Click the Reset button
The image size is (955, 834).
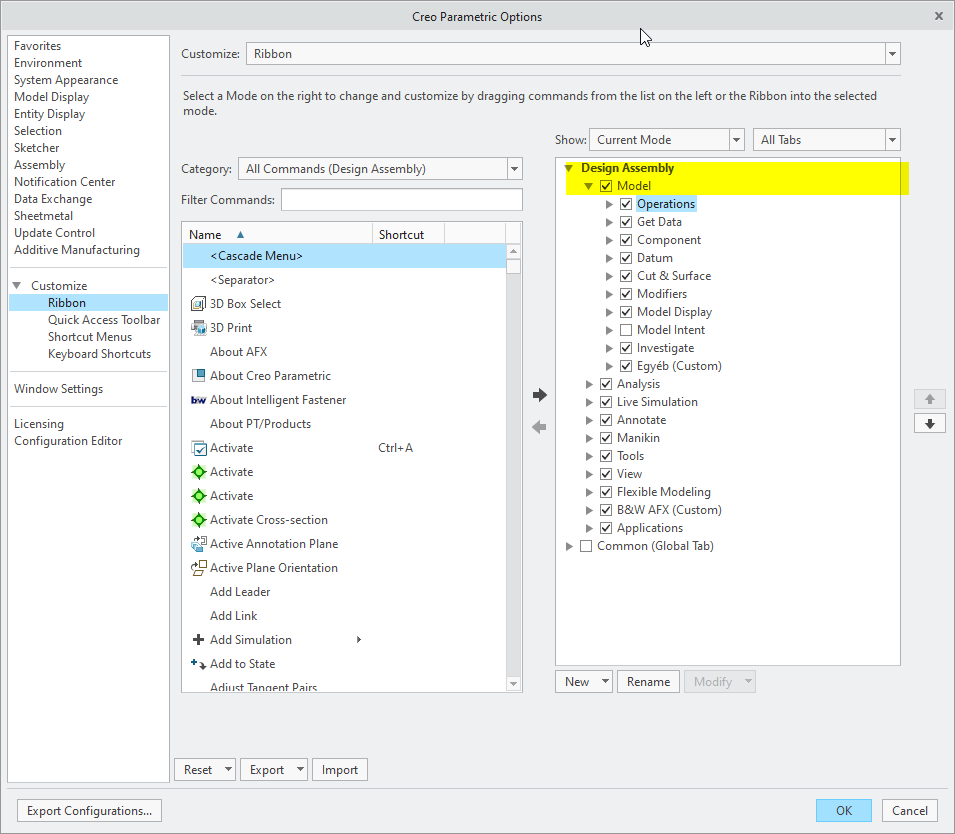point(198,769)
